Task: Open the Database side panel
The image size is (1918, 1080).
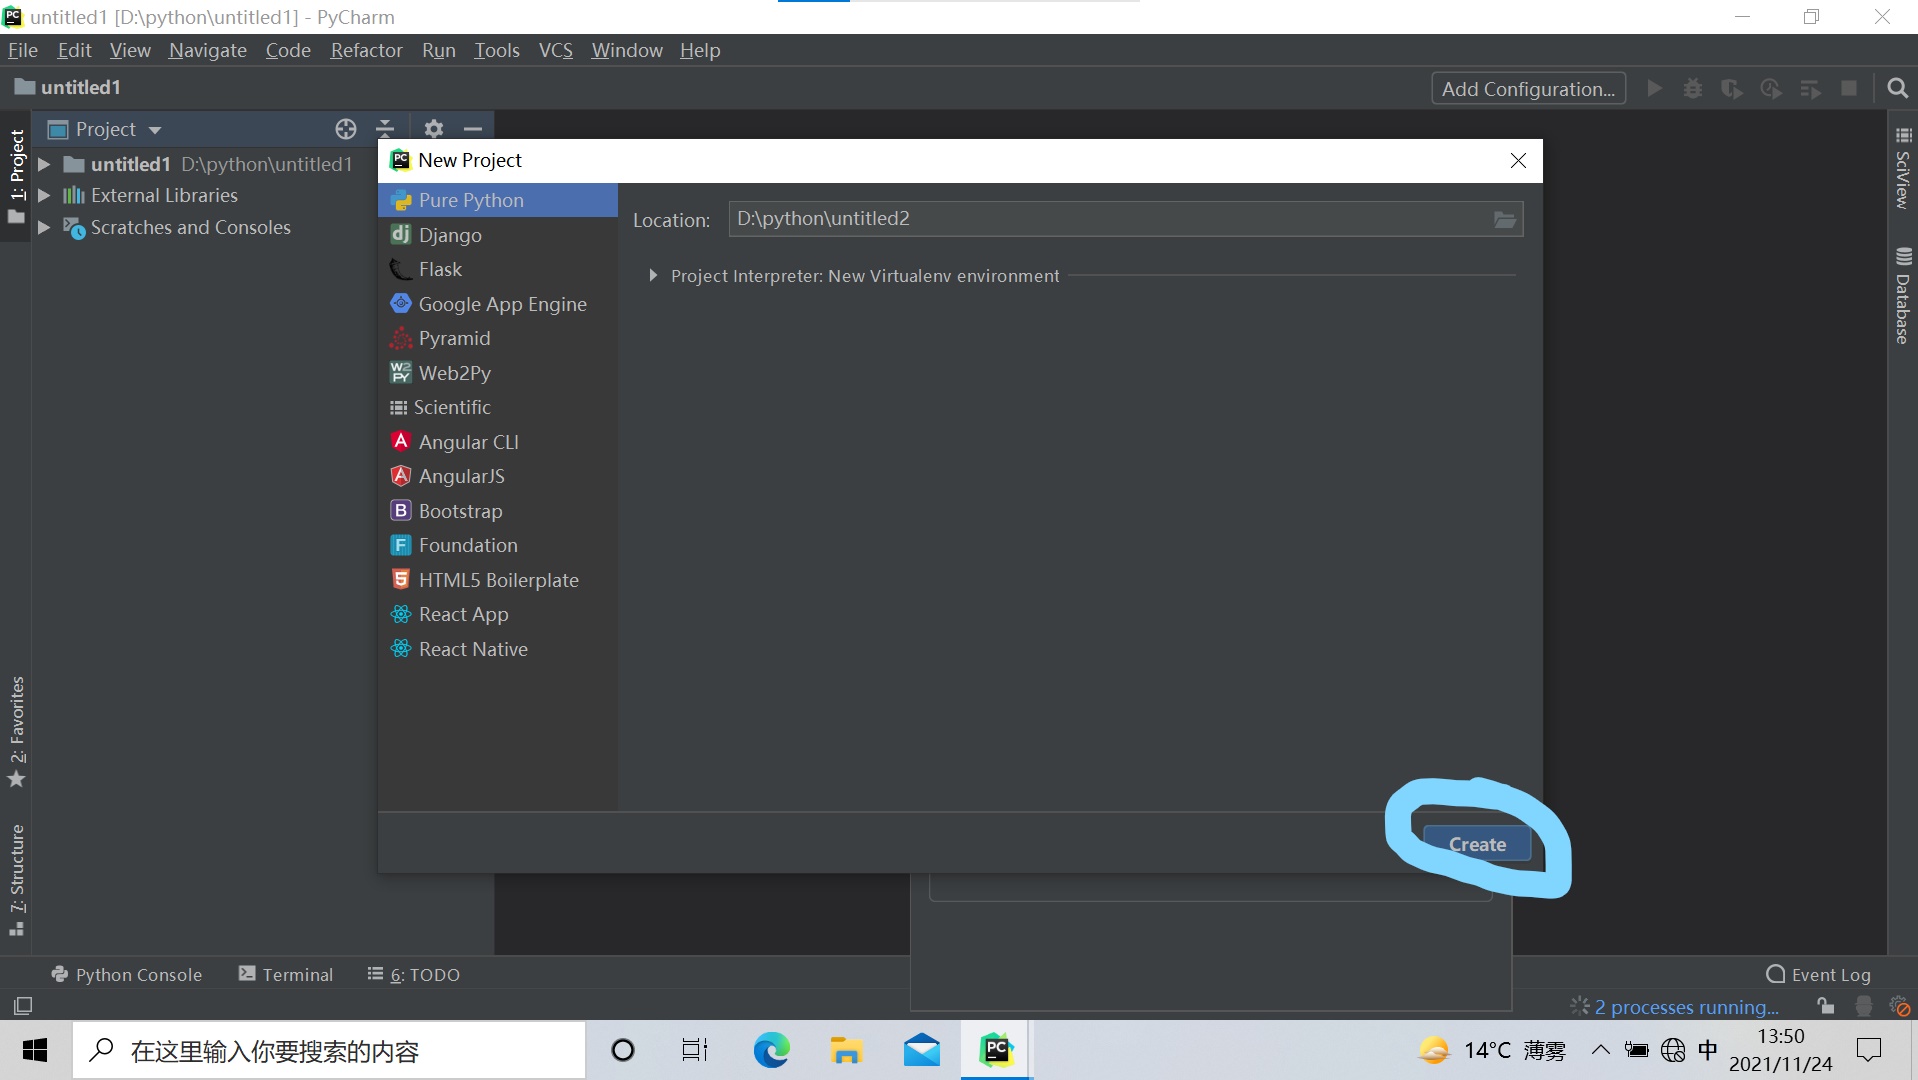Action: [x=1901, y=295]
